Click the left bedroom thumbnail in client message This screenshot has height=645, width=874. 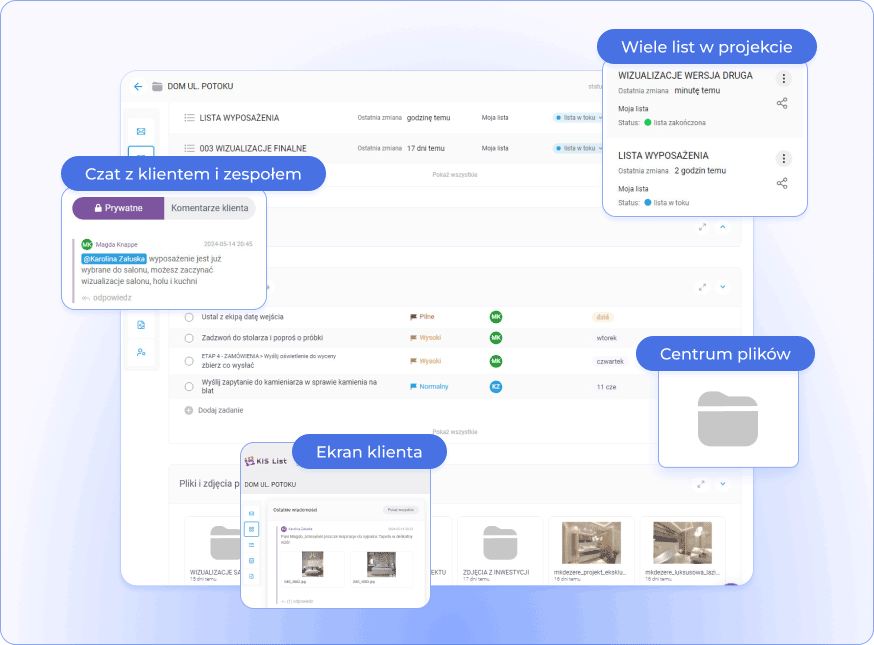pos(312,564)
